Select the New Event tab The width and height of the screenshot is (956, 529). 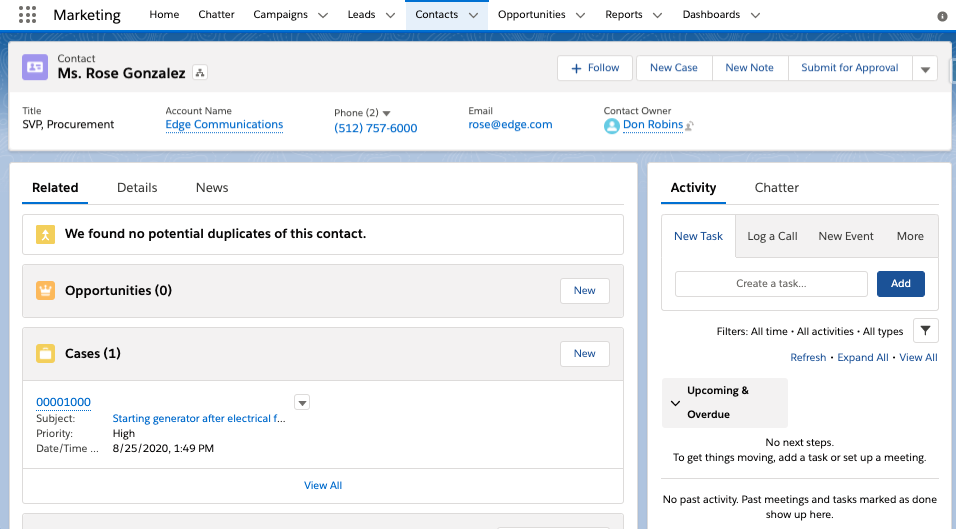[x=846, y=236]
